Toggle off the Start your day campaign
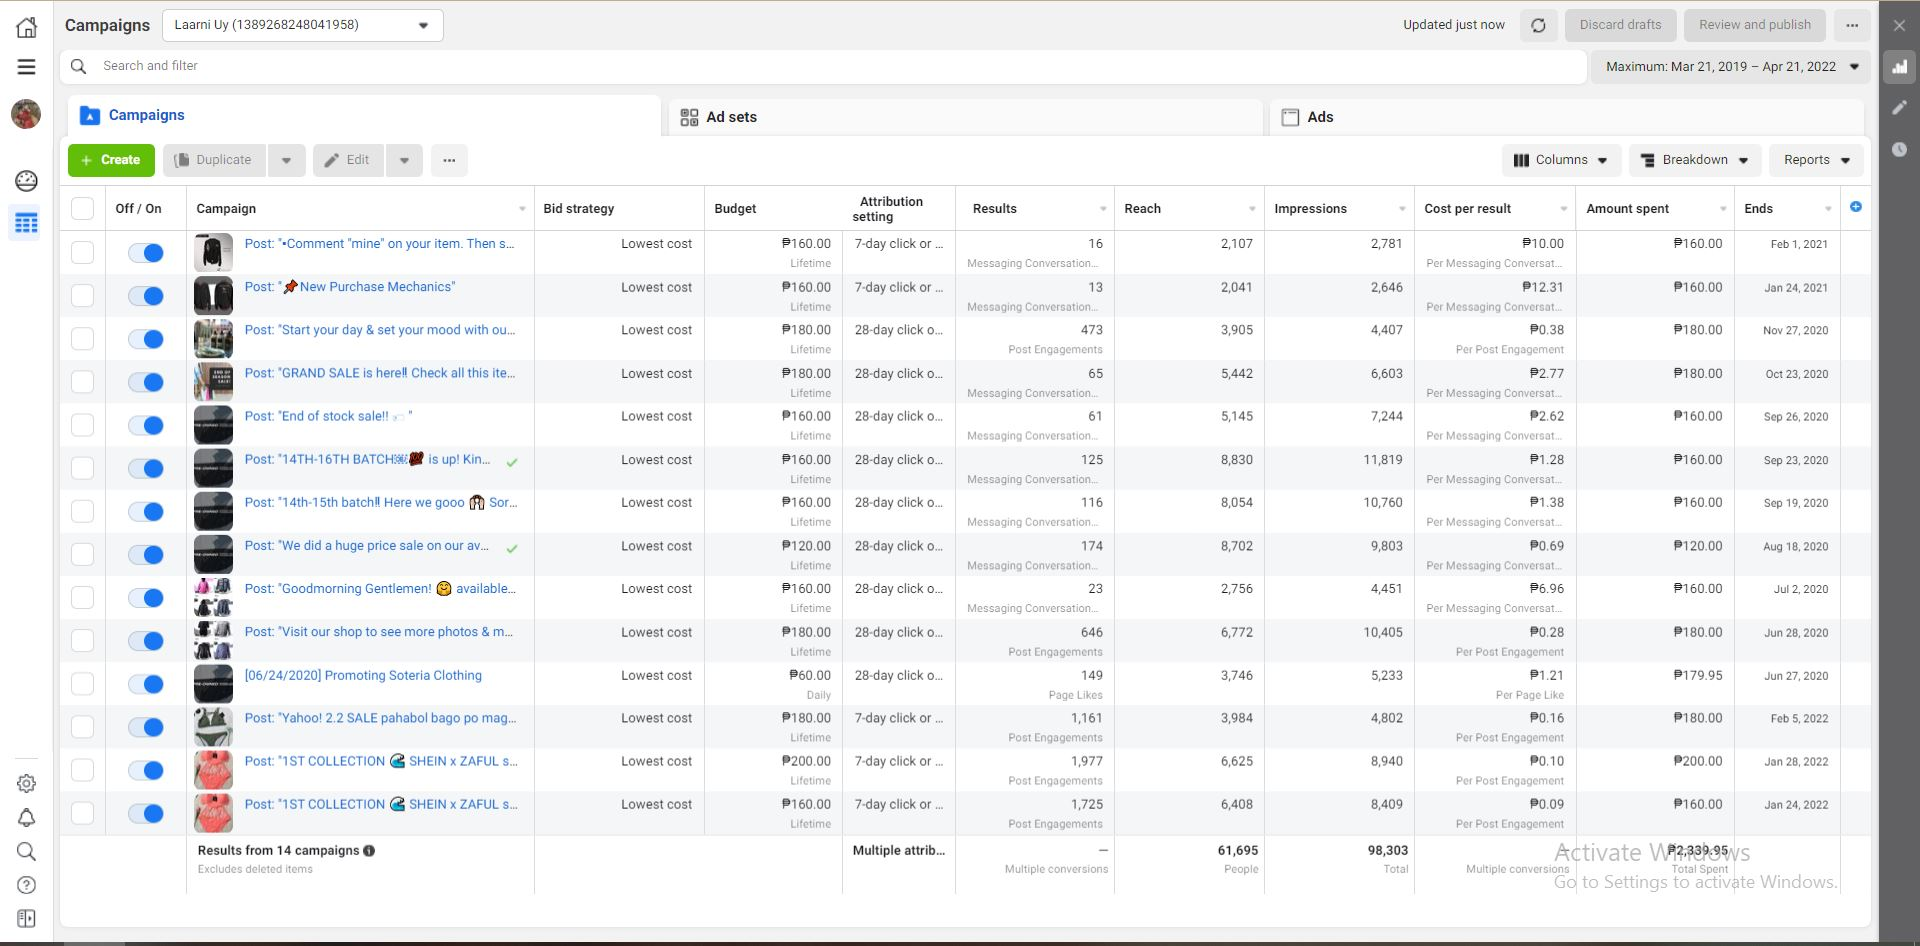The image size is (1920, 946). point(146,339)
